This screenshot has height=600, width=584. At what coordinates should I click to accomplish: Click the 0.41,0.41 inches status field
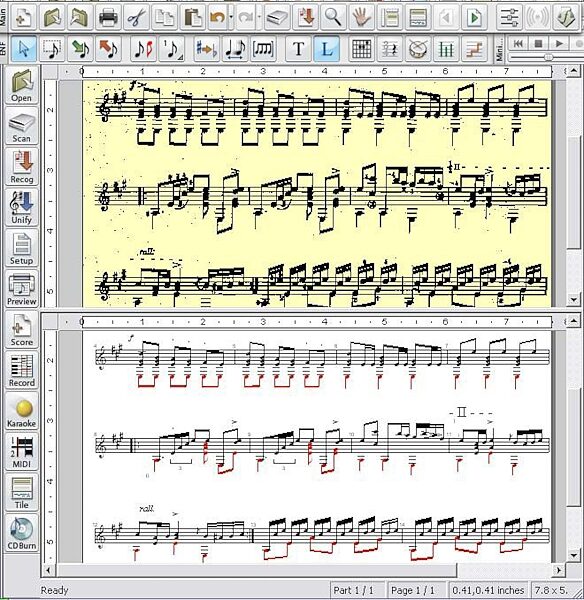[488, 590]
